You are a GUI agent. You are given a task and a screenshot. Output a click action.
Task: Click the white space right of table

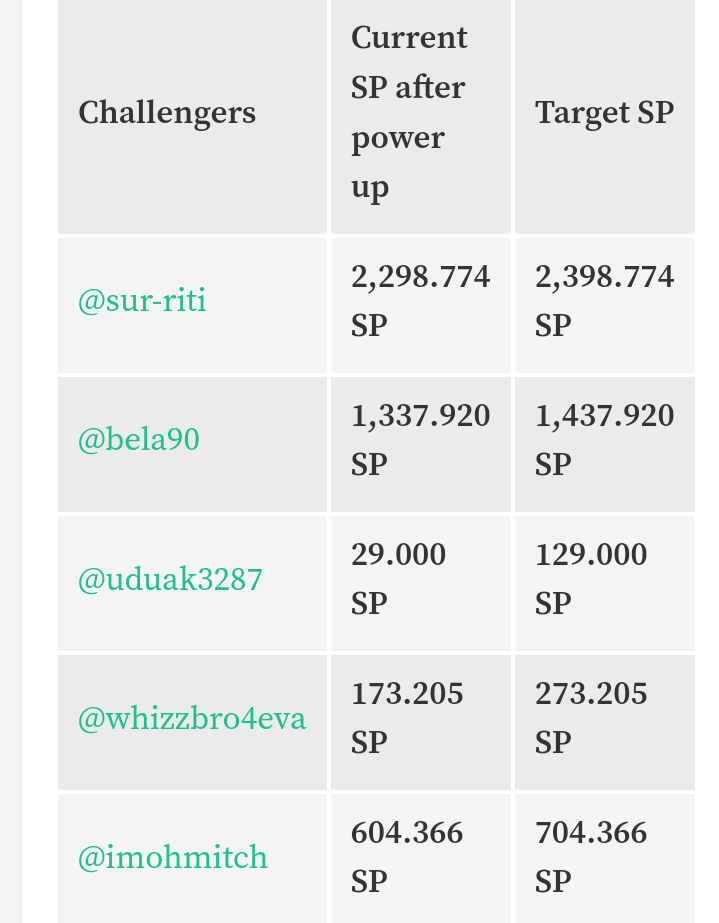(707, 460)
